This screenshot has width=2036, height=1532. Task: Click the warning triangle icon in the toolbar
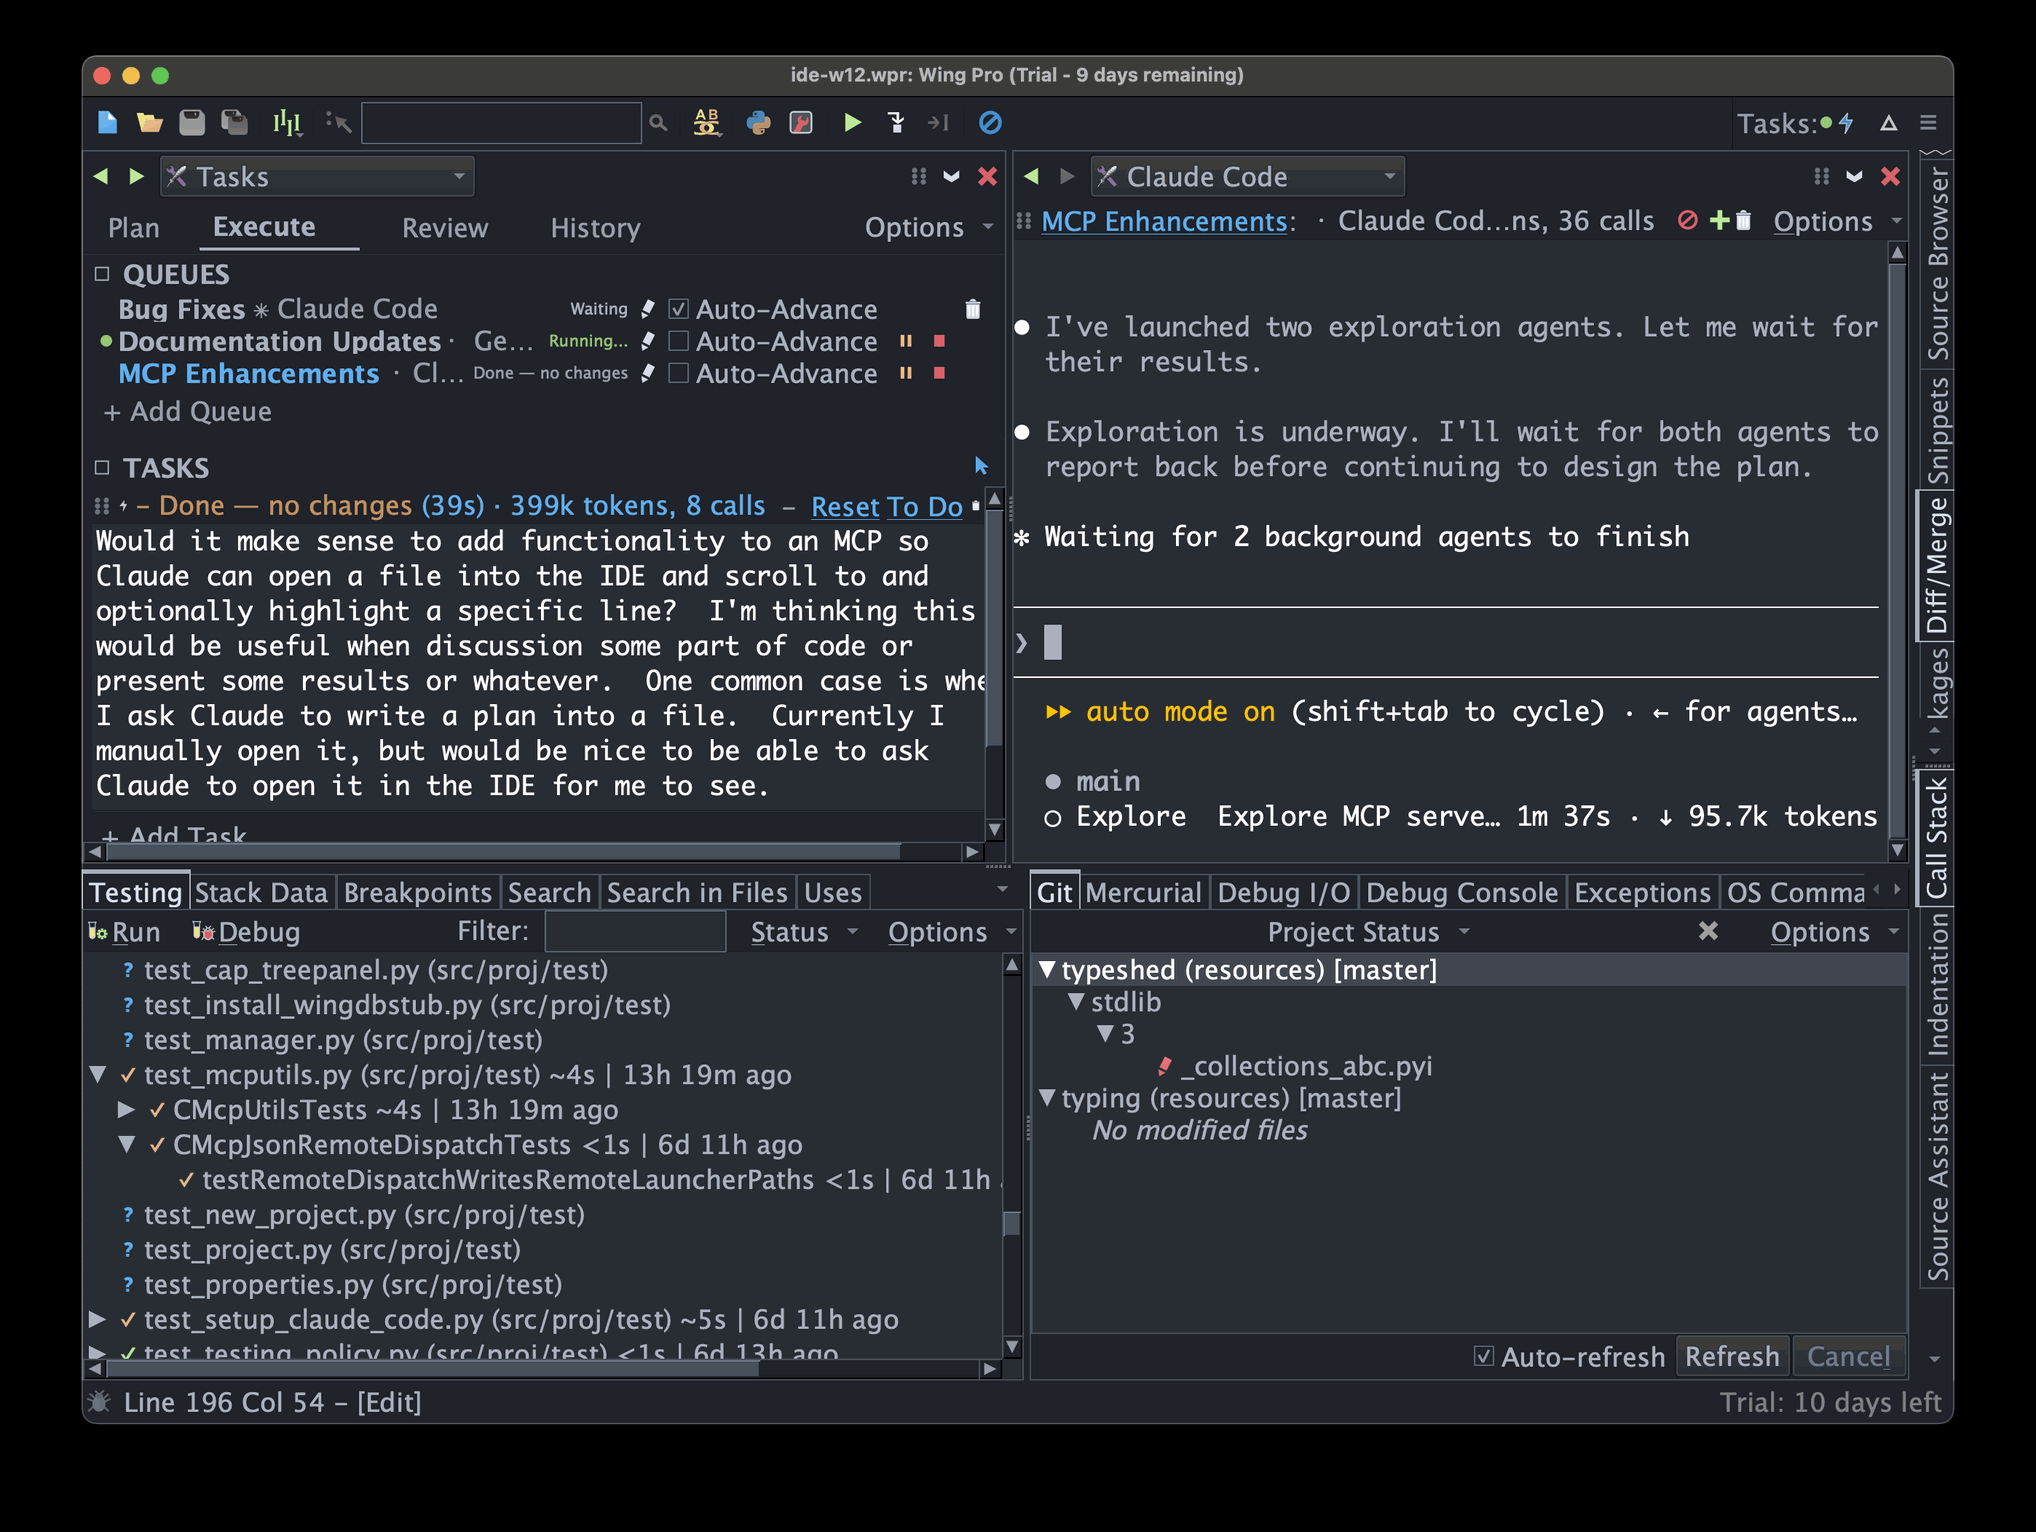(x=1888, y=123)
